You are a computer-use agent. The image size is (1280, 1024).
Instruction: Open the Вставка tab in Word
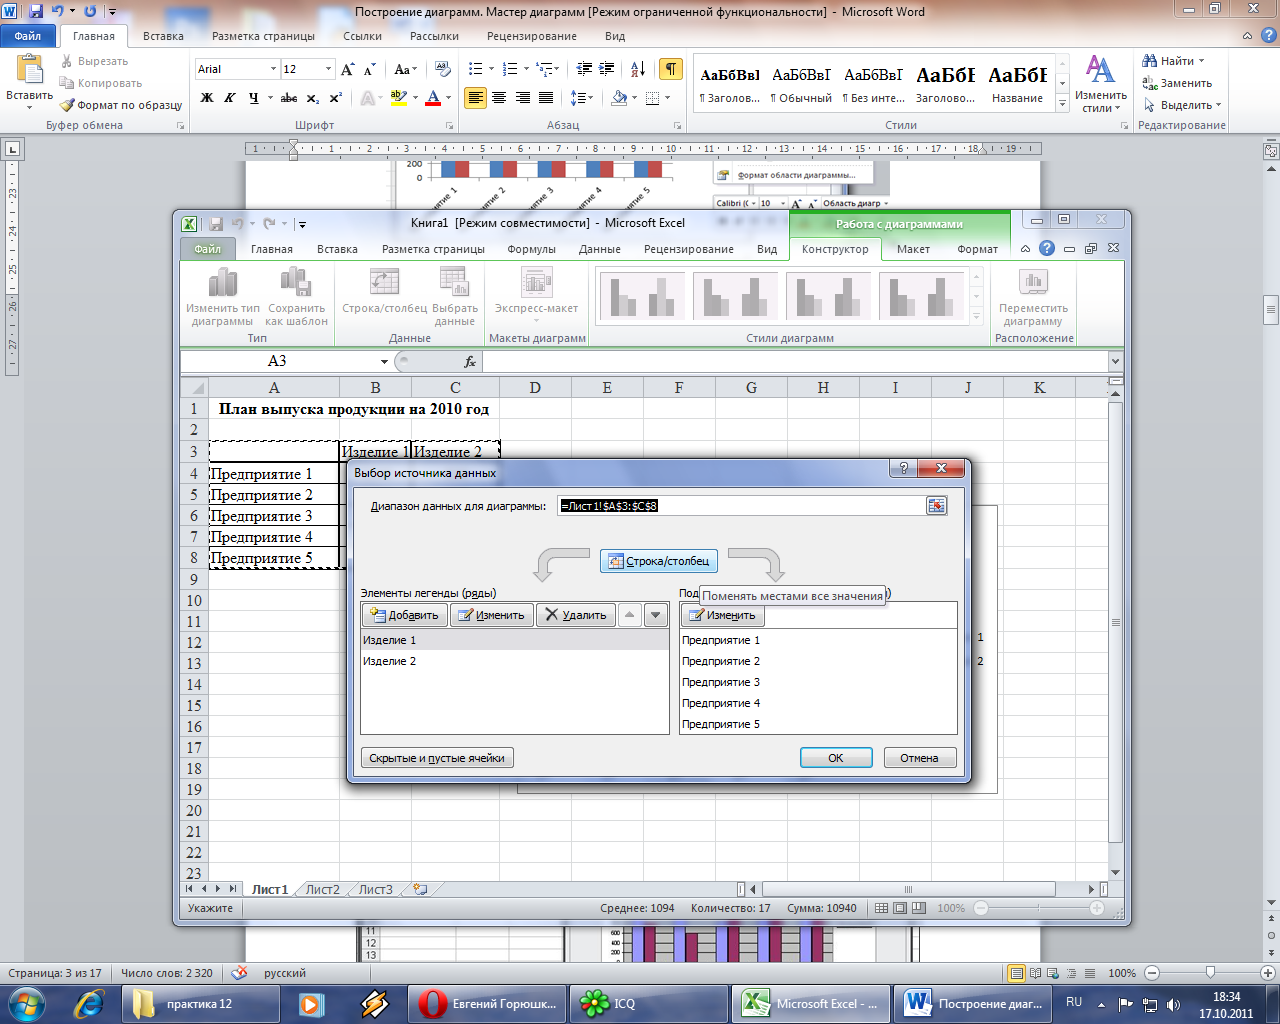pos(163,36)
